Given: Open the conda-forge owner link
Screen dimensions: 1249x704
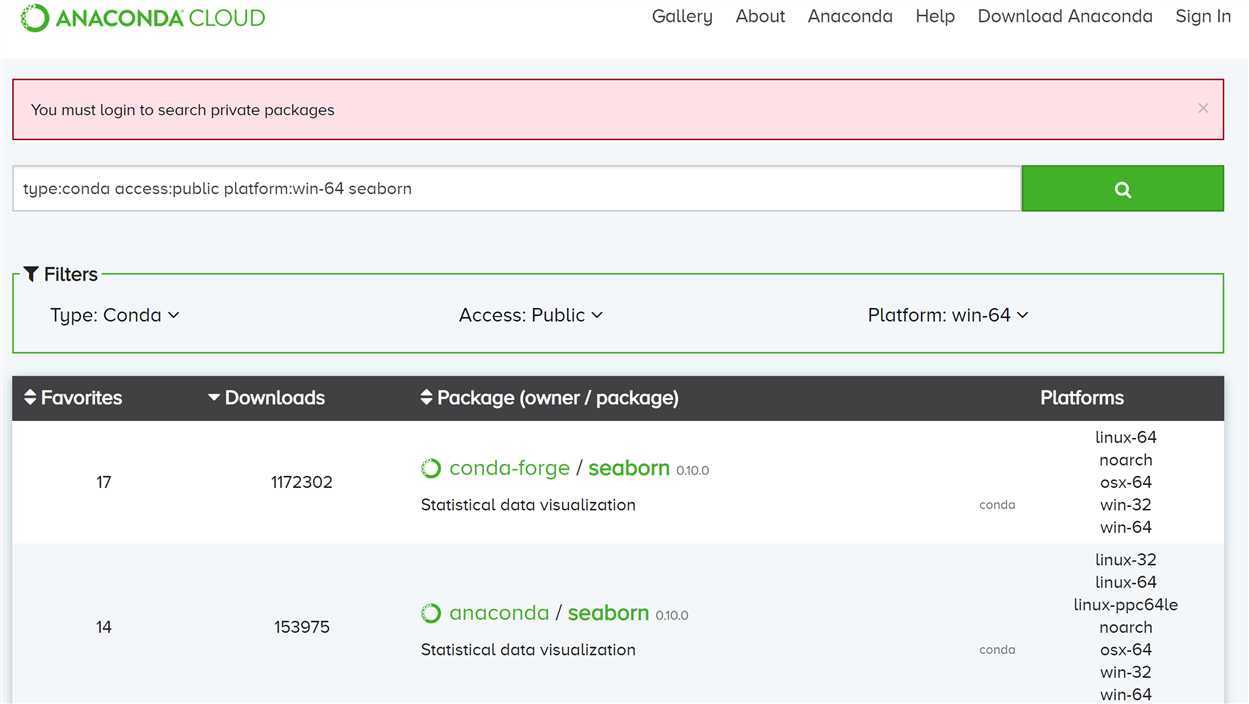Looking at the screenshot, I should click(x=509, y=468).
